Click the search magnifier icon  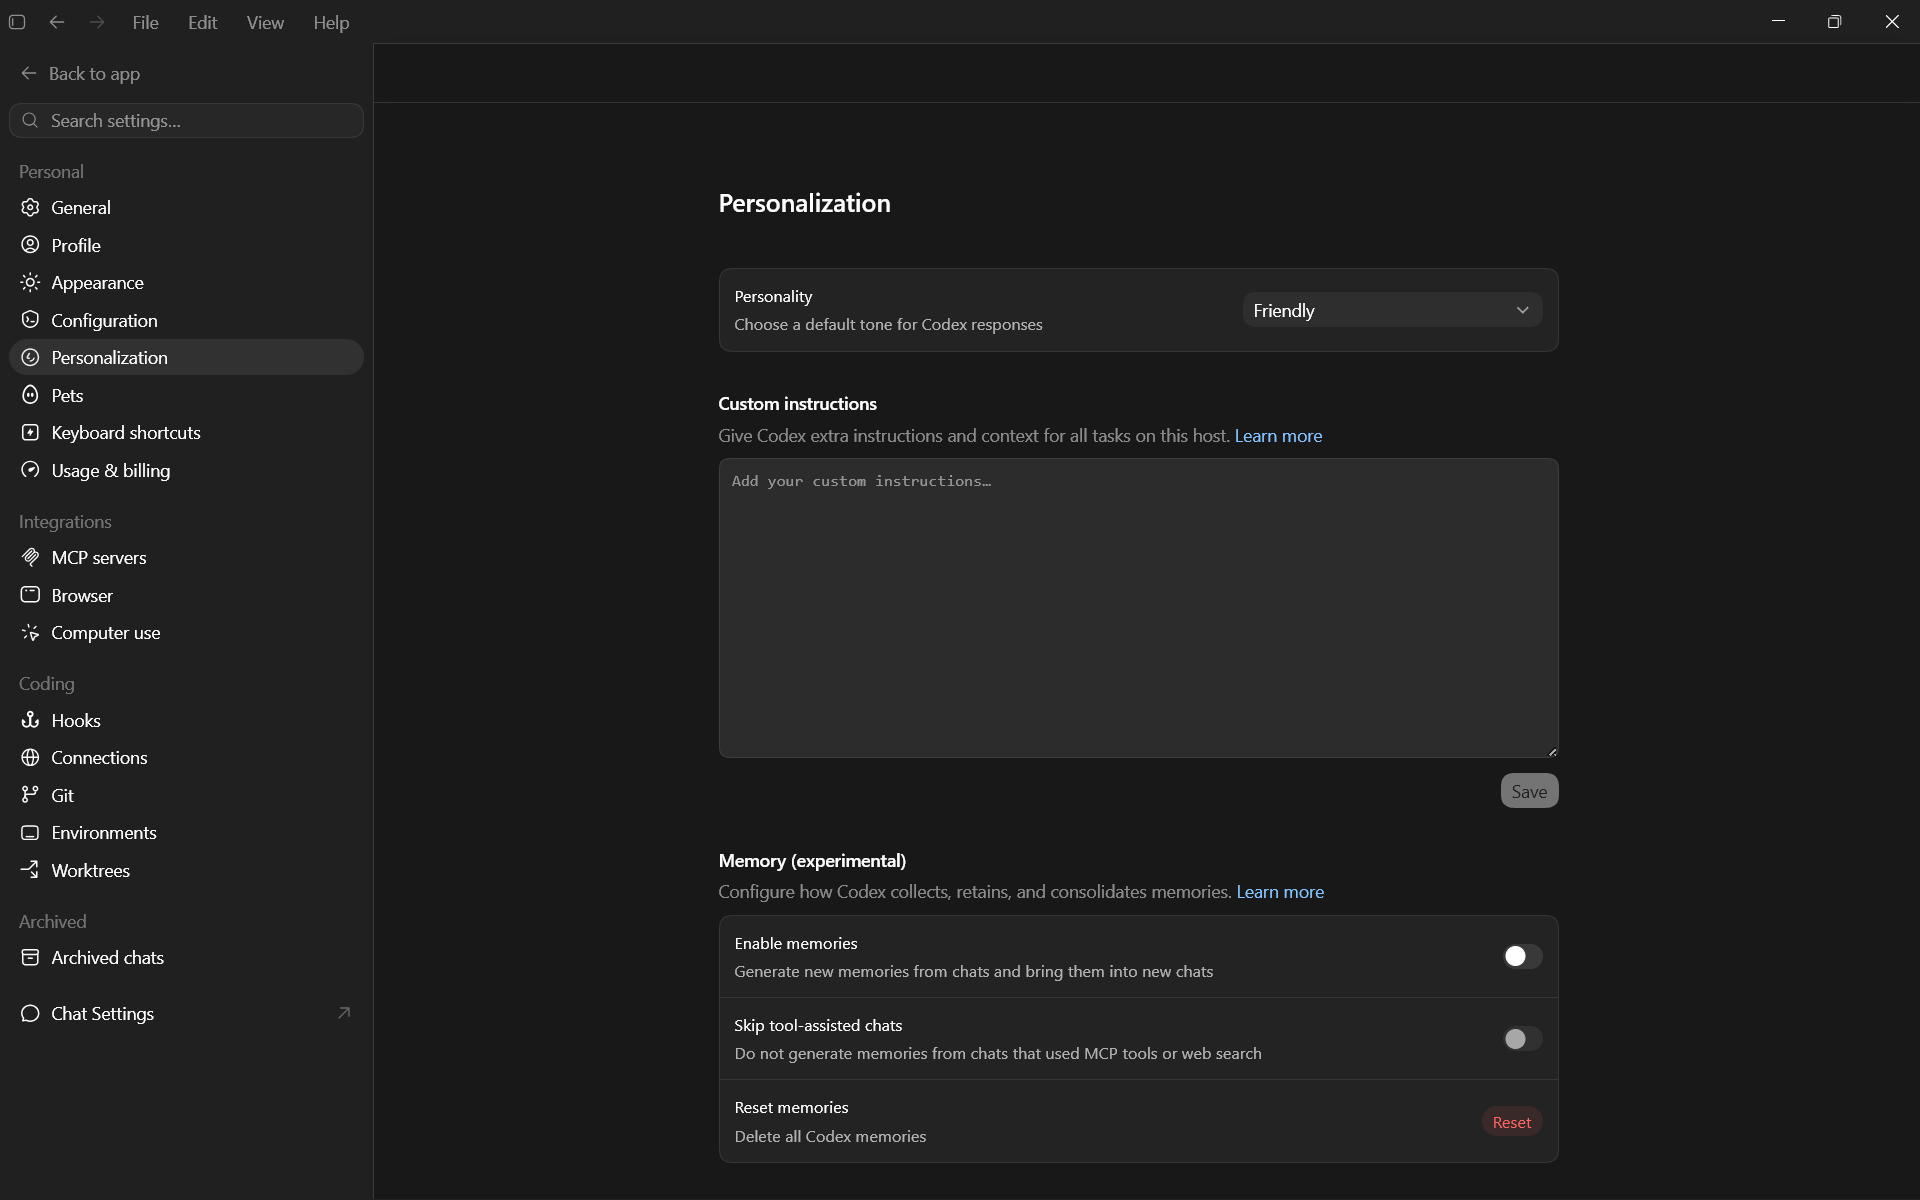coord(31,121)
